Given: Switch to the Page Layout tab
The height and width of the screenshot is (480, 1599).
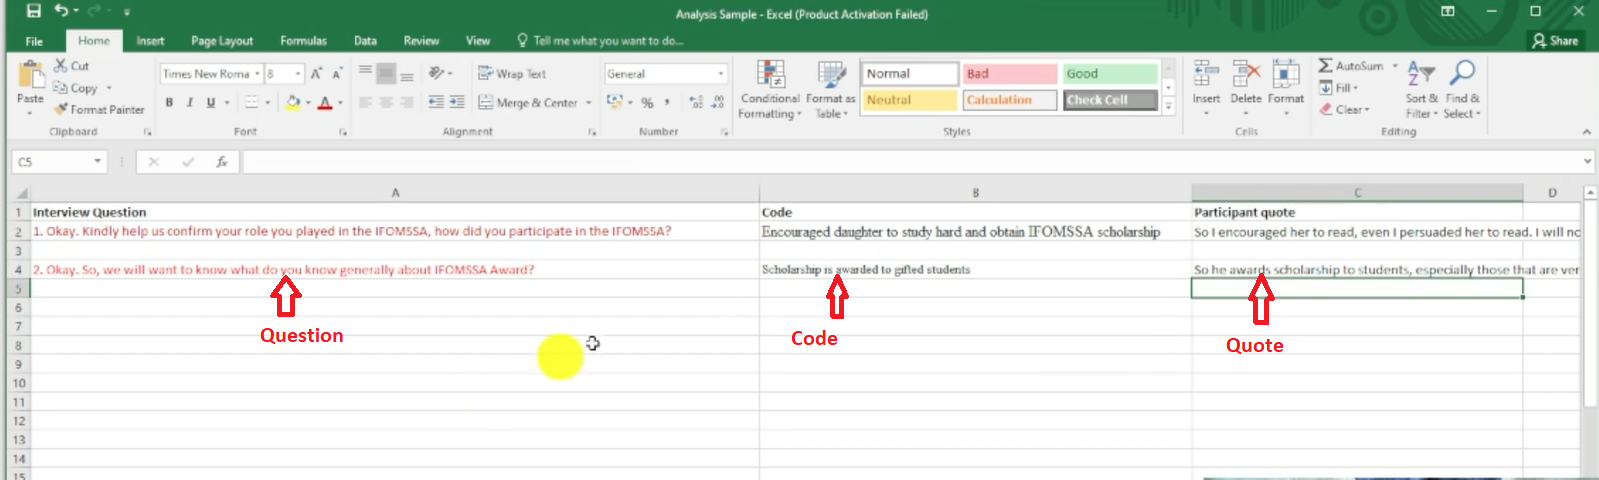Looking at the screenshot, I should [x=222, y=41].
